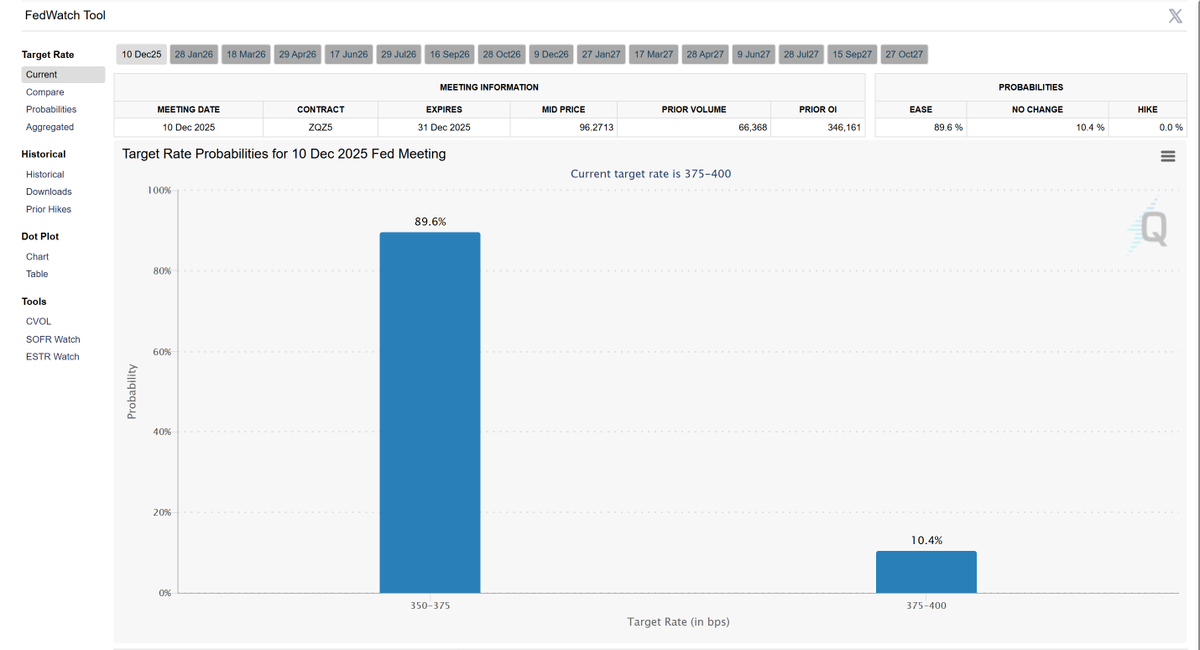Image resolution: width=1200 pixels, height=650 pixels.
Task: Select the 10 Dec25 meeting tab
Action: coord(142,54)
